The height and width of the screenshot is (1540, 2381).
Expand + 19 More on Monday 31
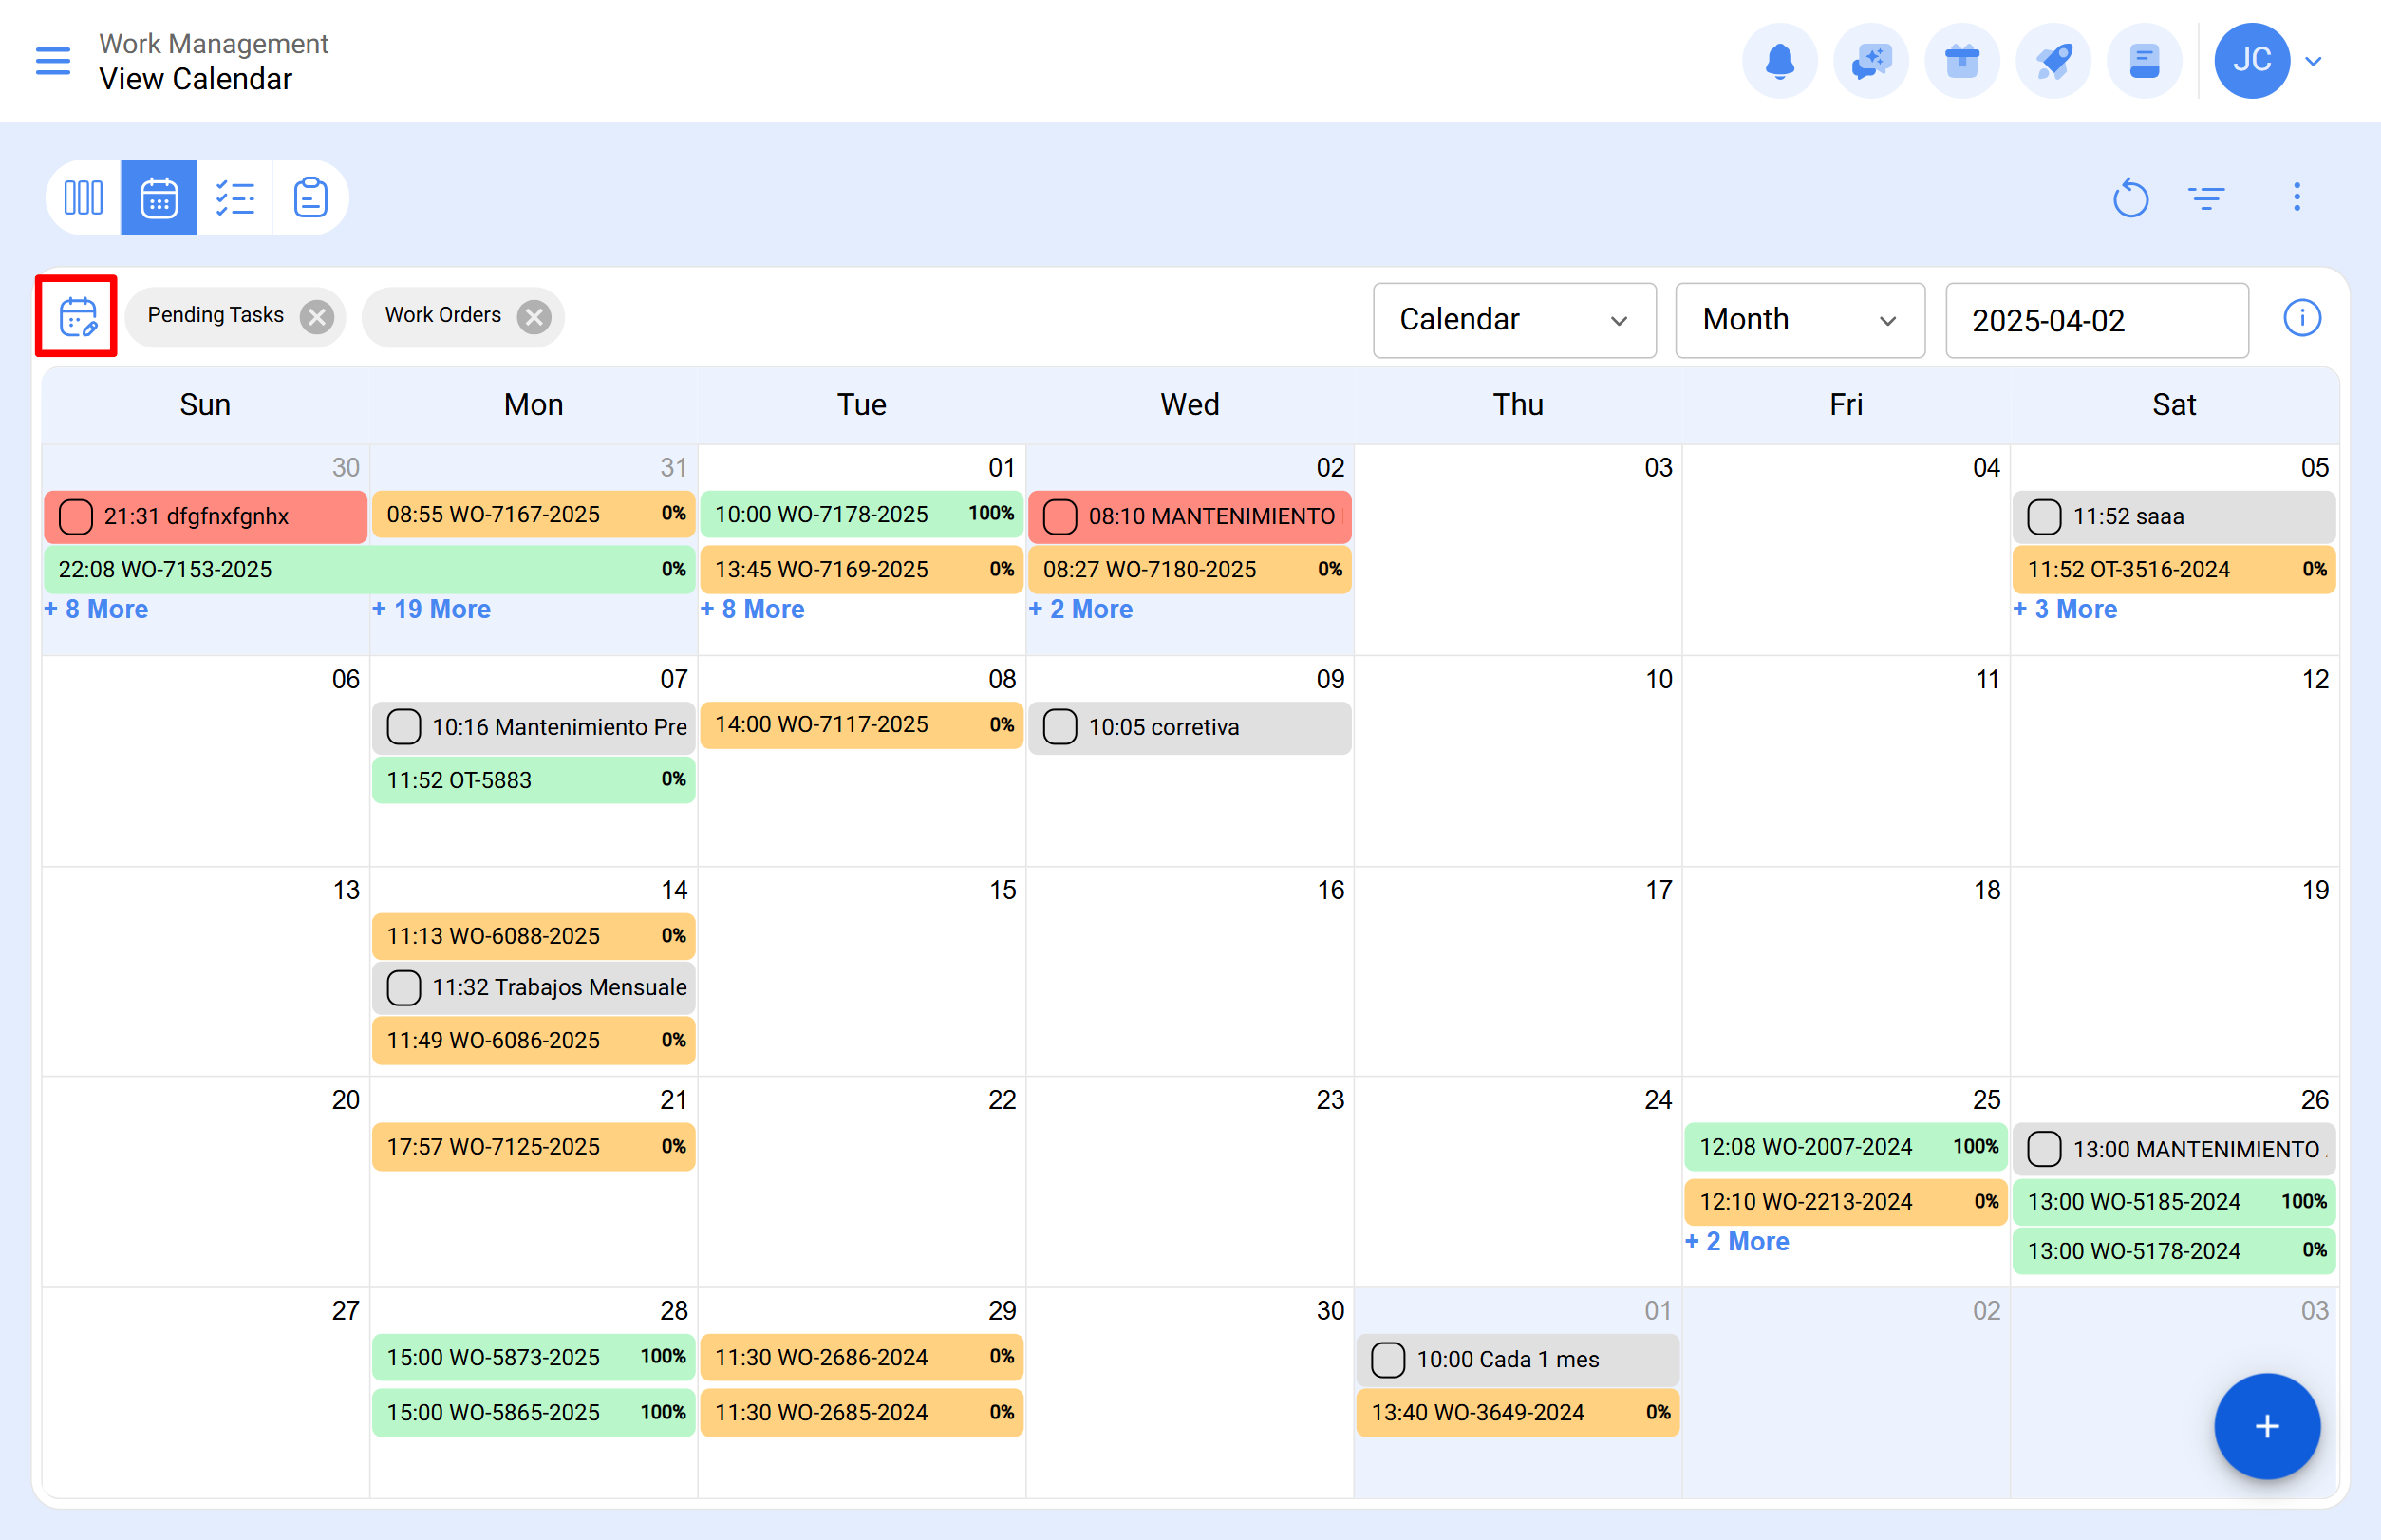click(x=431, y=609)
